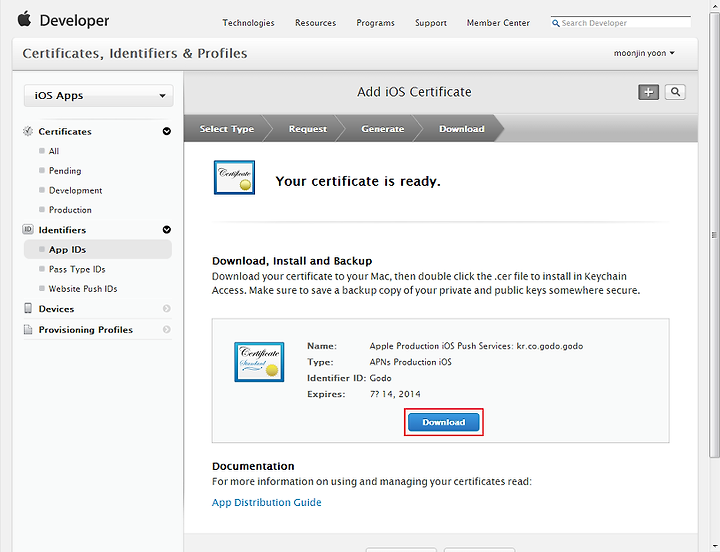Expand the Devices section arrow
Screen dimensions: 720x552
tap(167, 309)
